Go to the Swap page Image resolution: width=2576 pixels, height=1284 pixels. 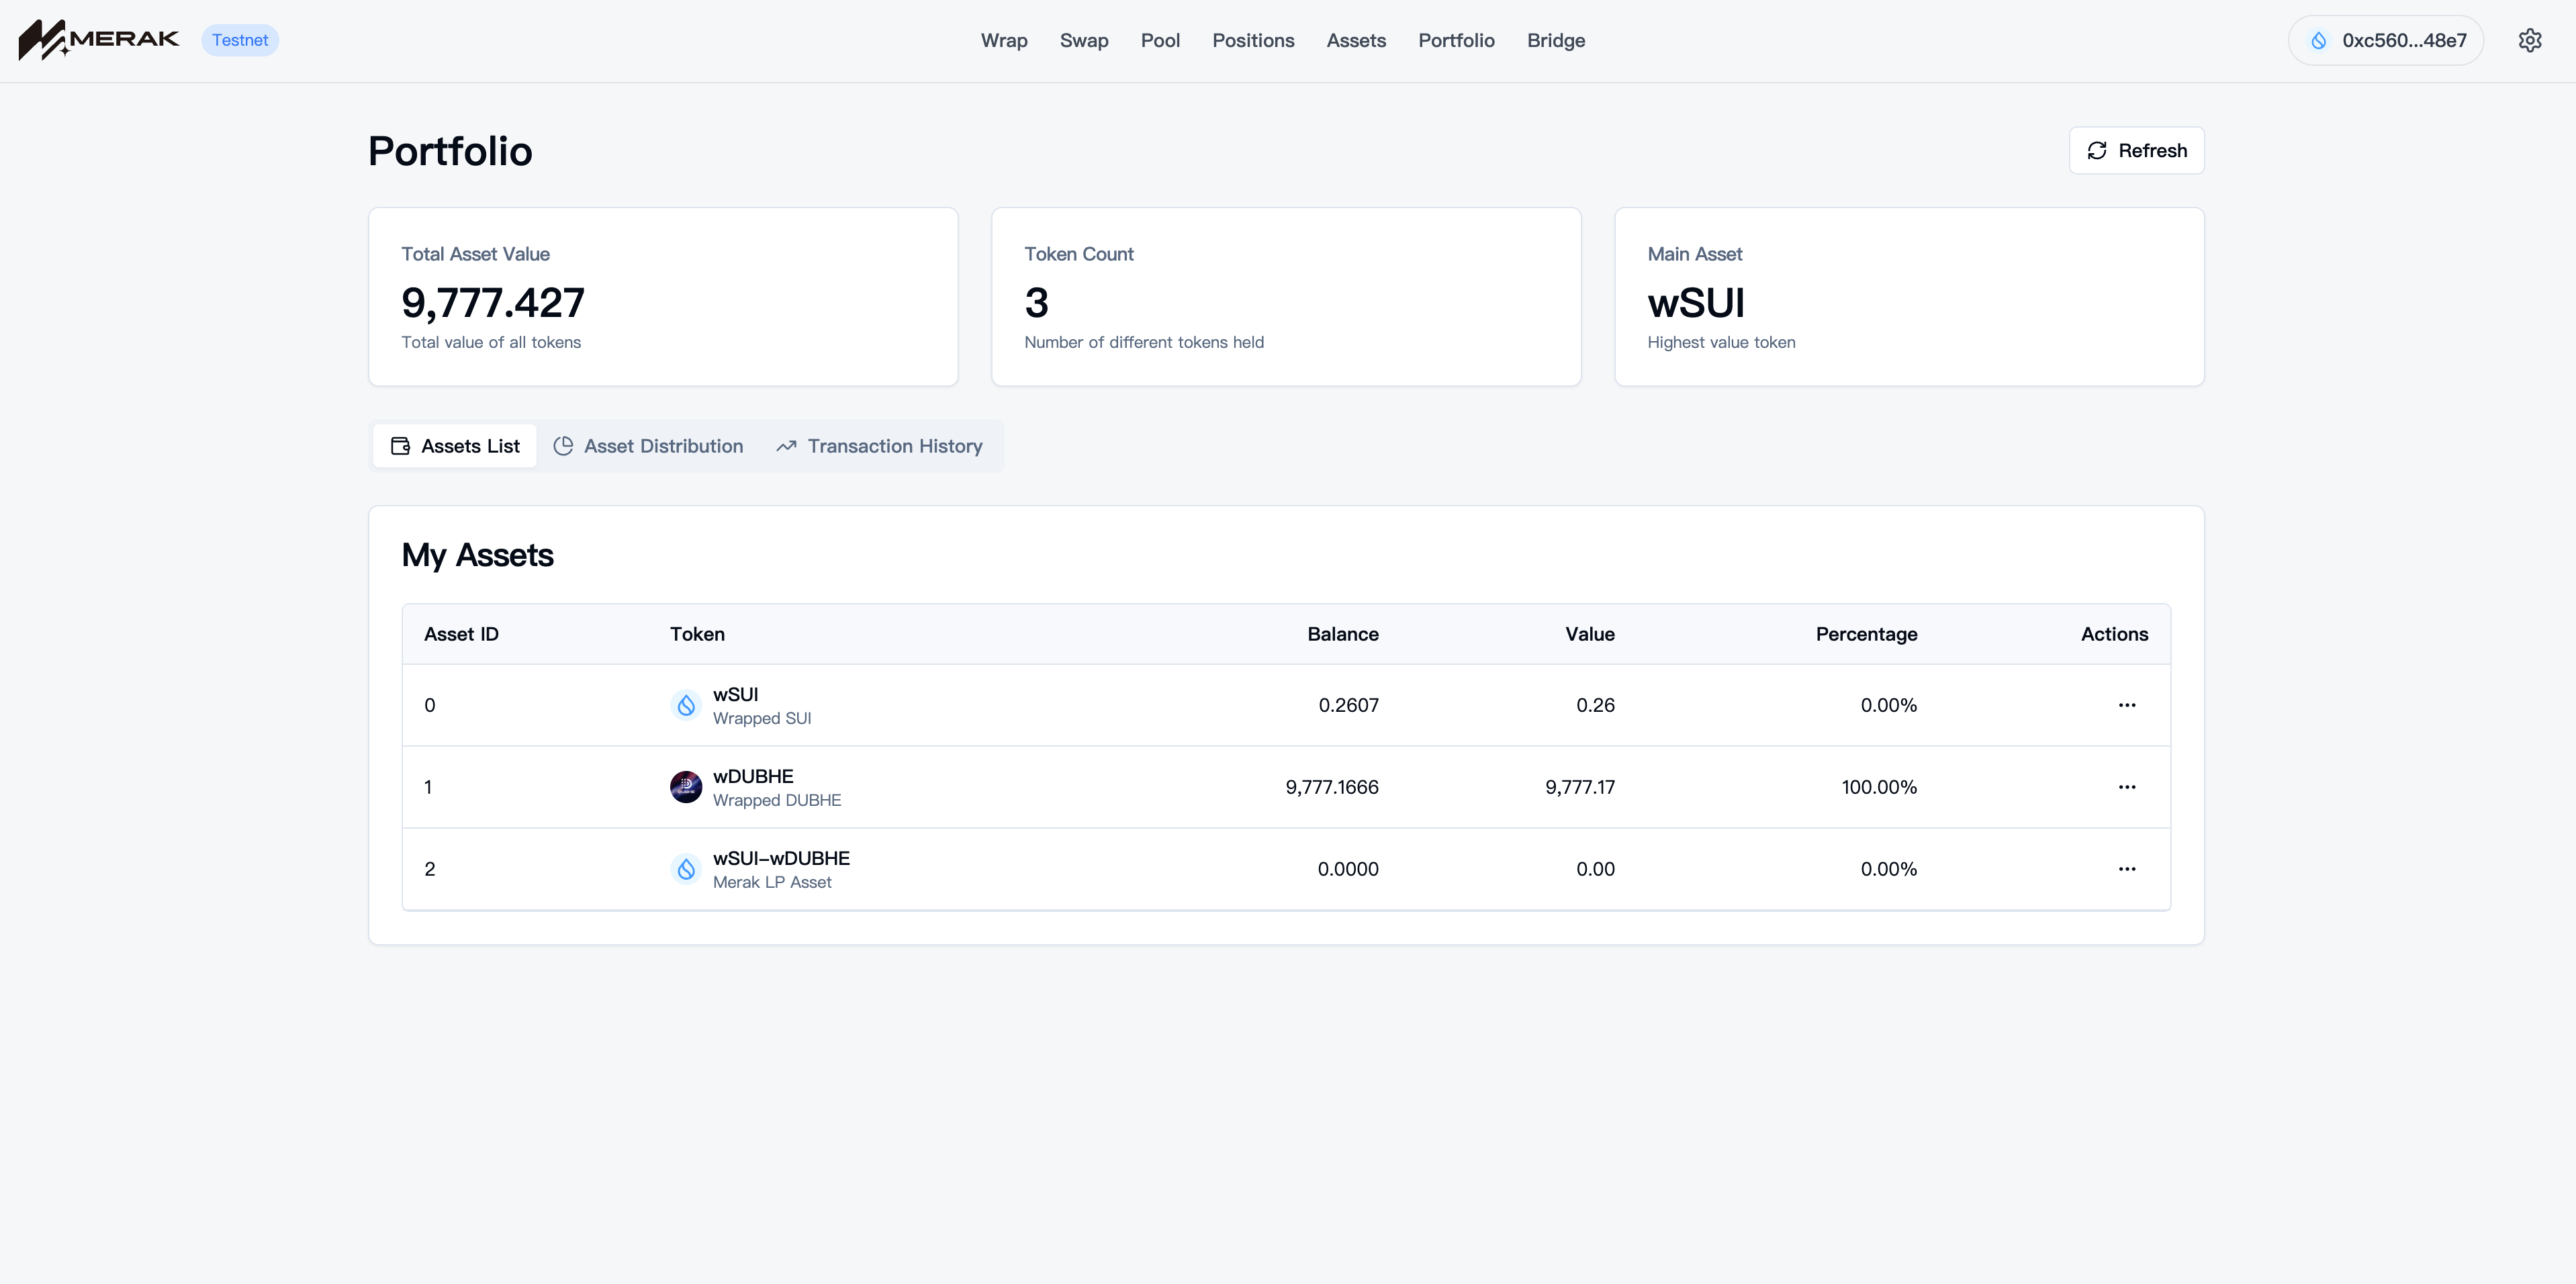(x=1084, y=41)
